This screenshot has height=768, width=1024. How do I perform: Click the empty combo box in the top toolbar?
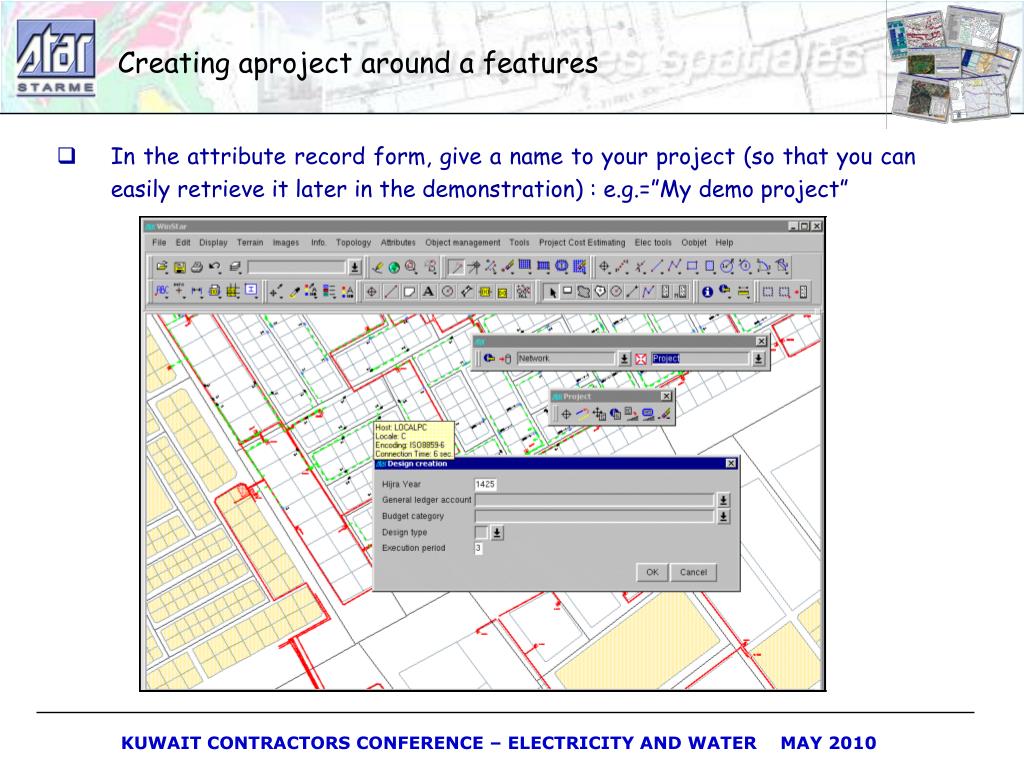click(296, 267)
